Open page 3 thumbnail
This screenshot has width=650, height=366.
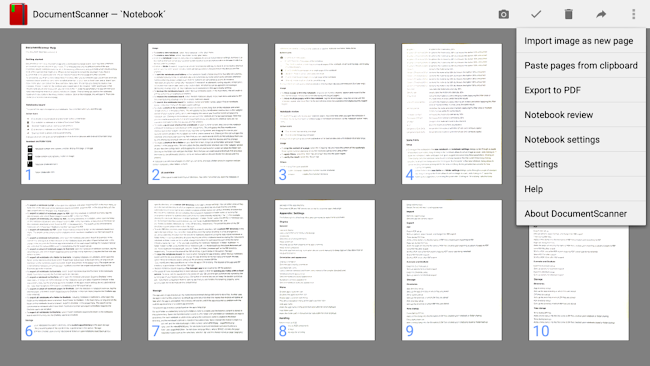coord(325,114)
